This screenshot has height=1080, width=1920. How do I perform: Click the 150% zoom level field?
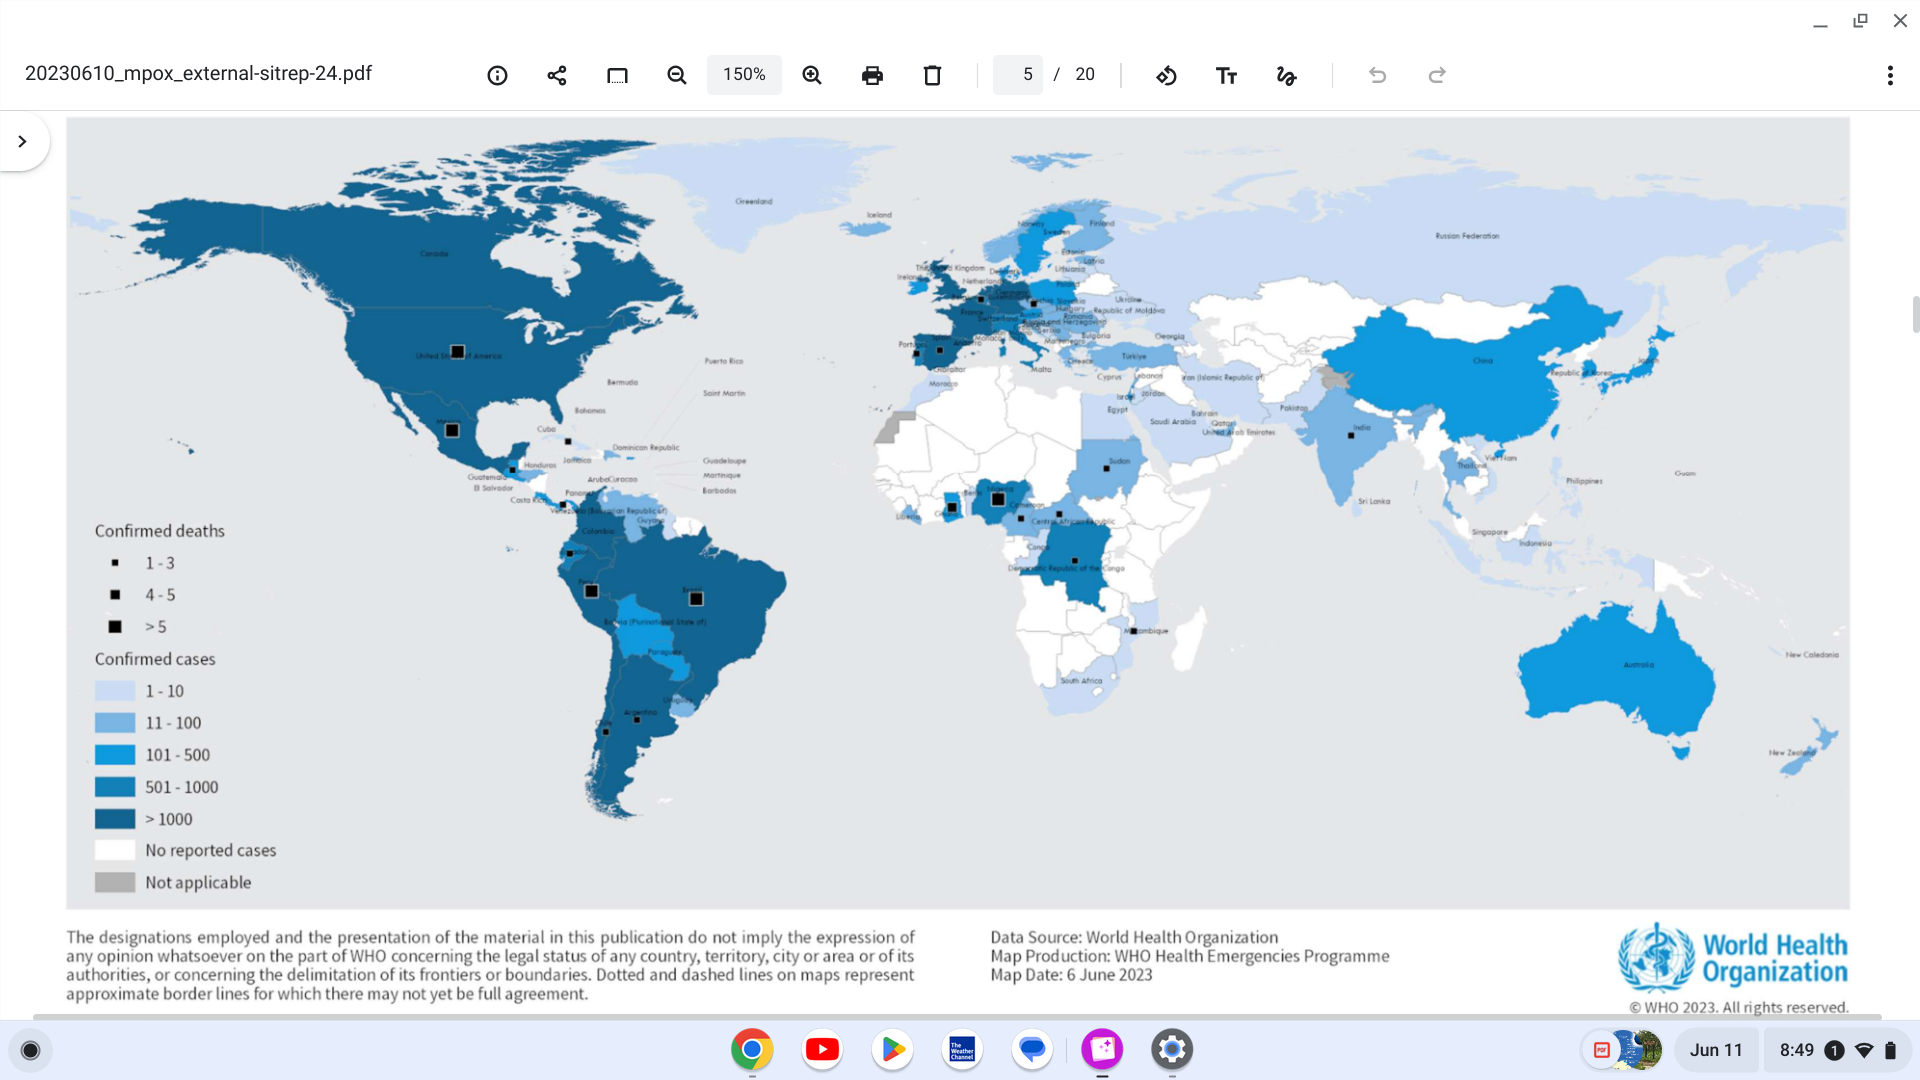coord(744,75)
